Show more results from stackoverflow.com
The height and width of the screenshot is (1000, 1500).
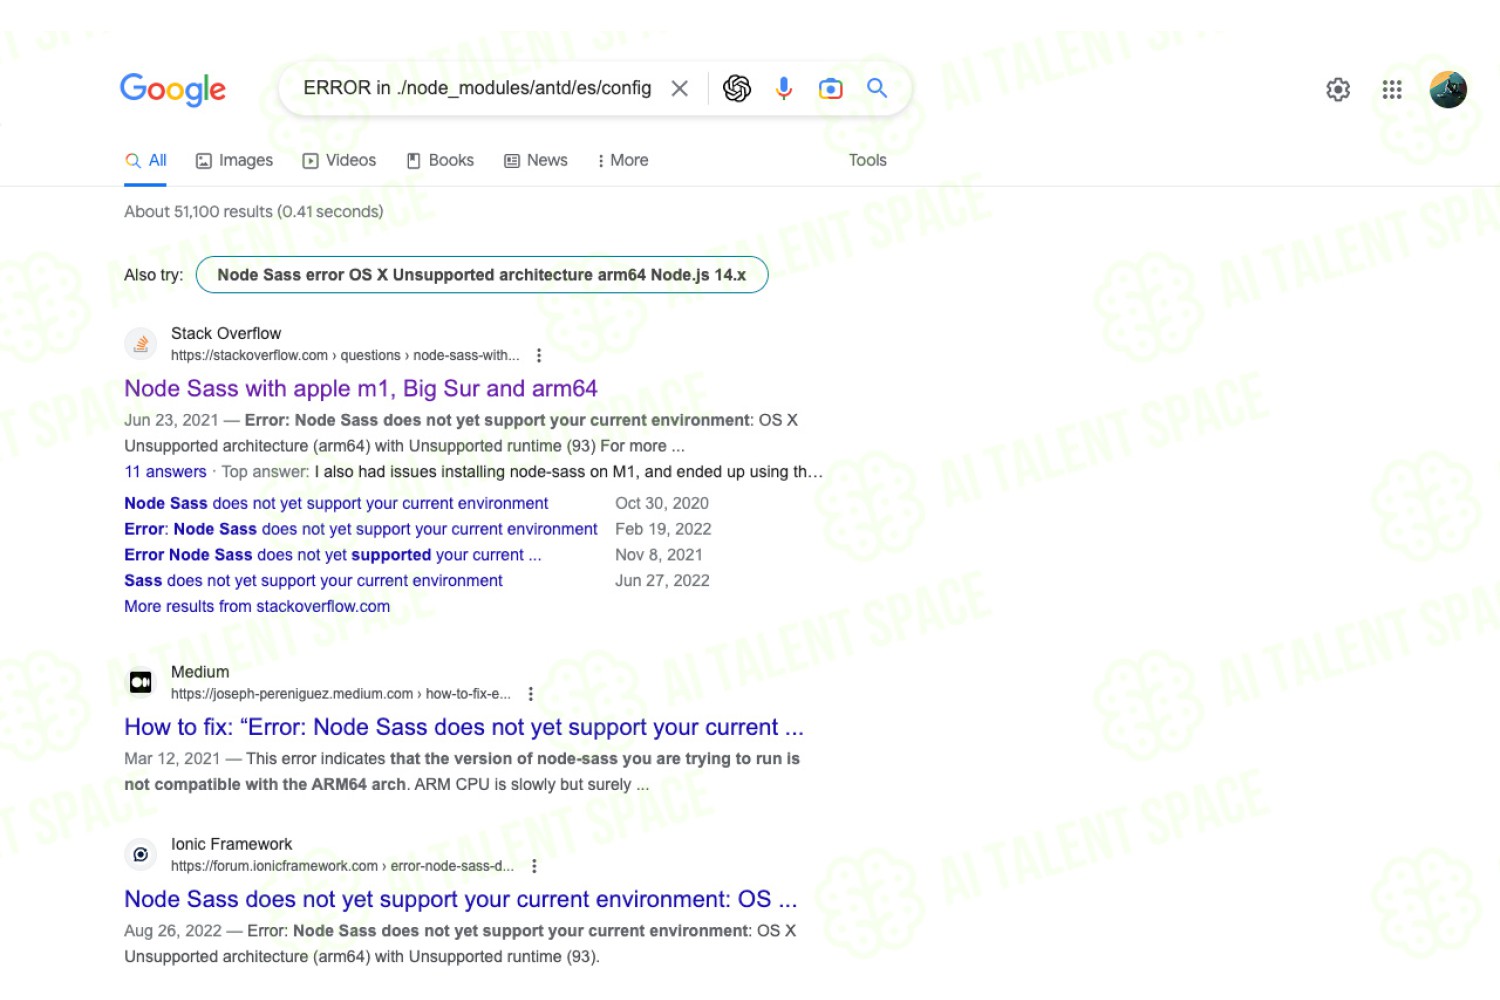click(257, 606)
